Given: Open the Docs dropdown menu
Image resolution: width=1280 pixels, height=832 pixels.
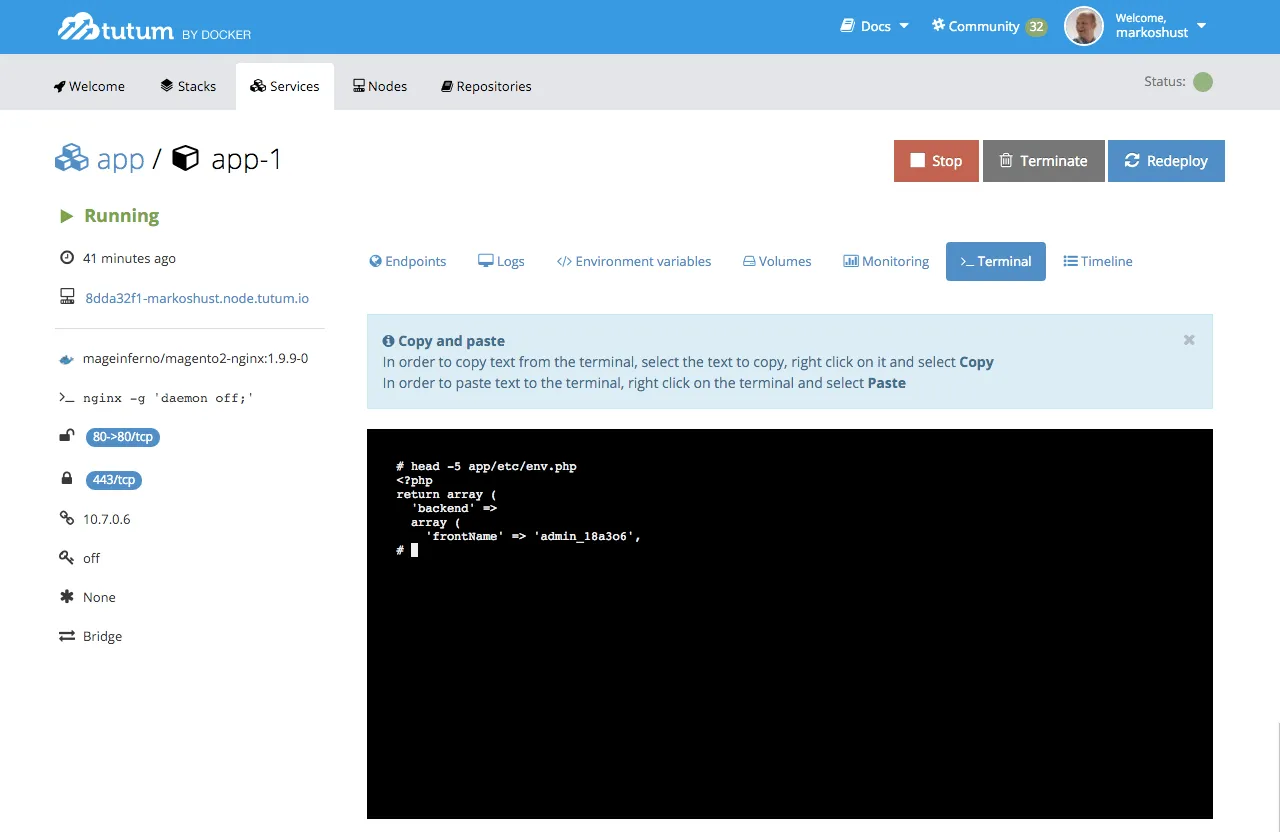Looking at the screenshot, I should pos(874,26).
